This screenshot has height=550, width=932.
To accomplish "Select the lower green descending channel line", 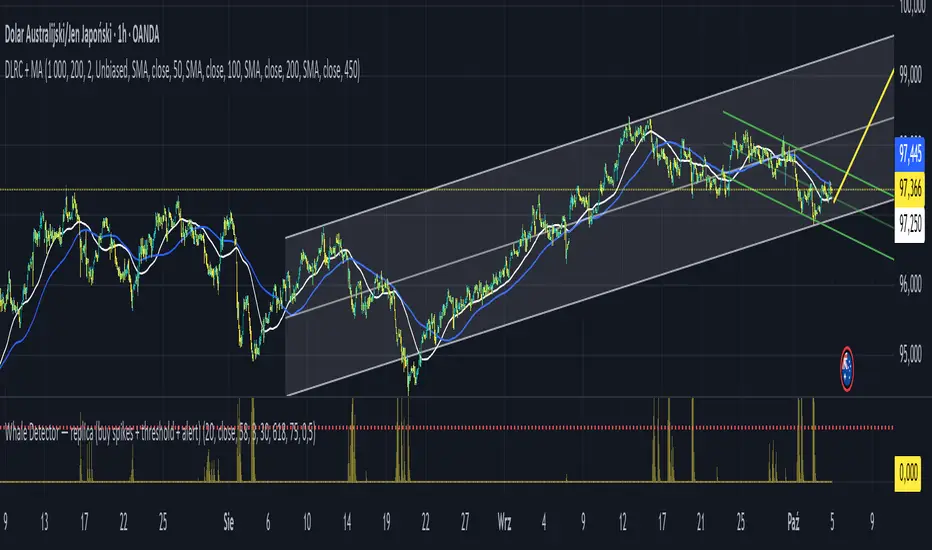I will (810, 219).
